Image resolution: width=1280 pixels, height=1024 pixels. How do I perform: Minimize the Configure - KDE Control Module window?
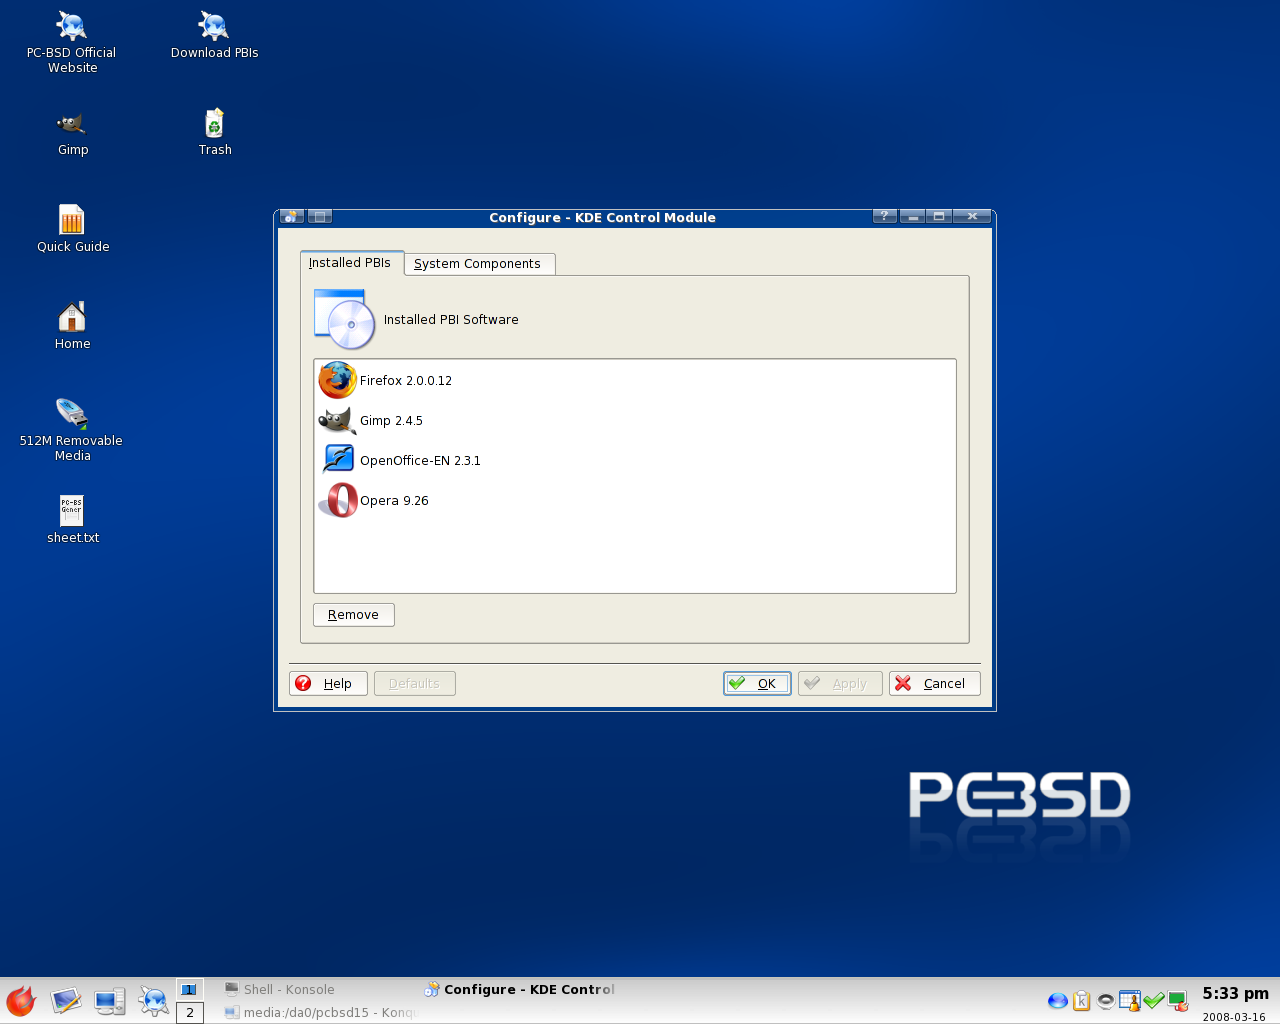tap(912, 216)
